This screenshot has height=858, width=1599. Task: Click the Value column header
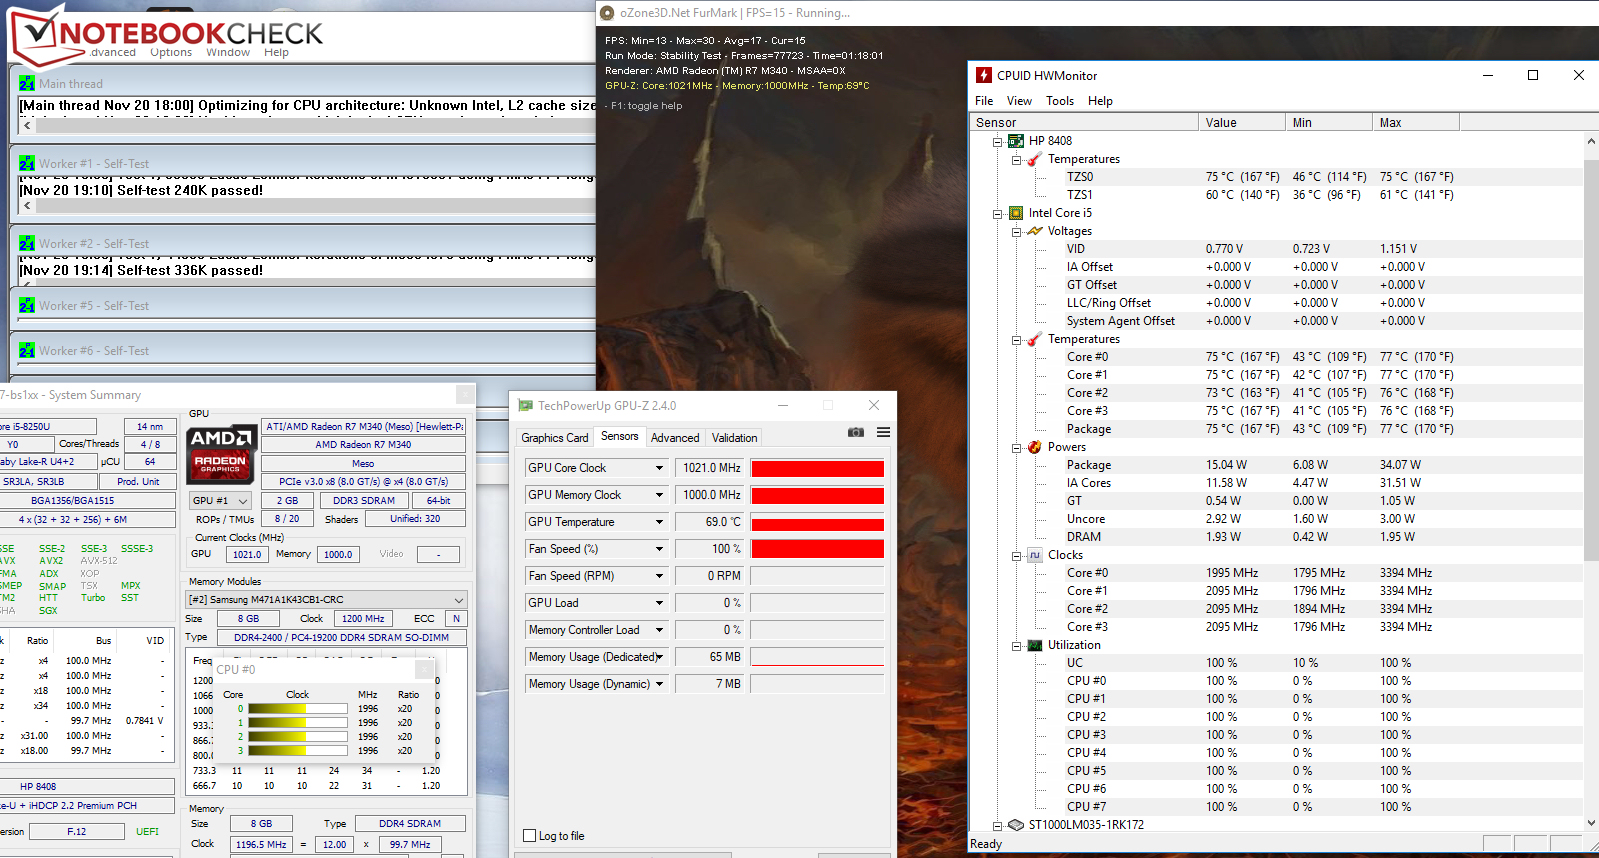1242,123
